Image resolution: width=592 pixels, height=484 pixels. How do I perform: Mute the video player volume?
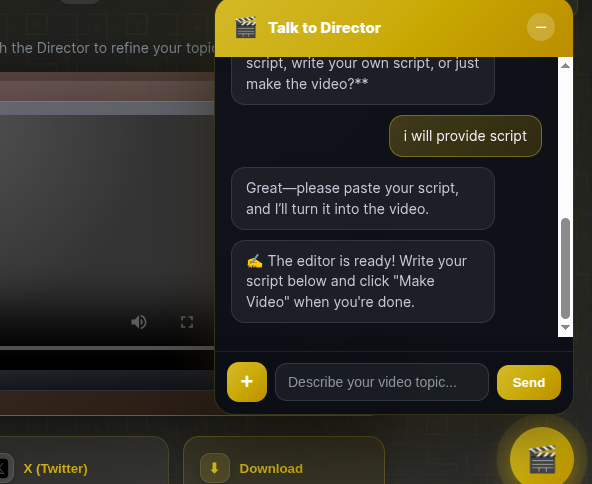click(139, 322)
